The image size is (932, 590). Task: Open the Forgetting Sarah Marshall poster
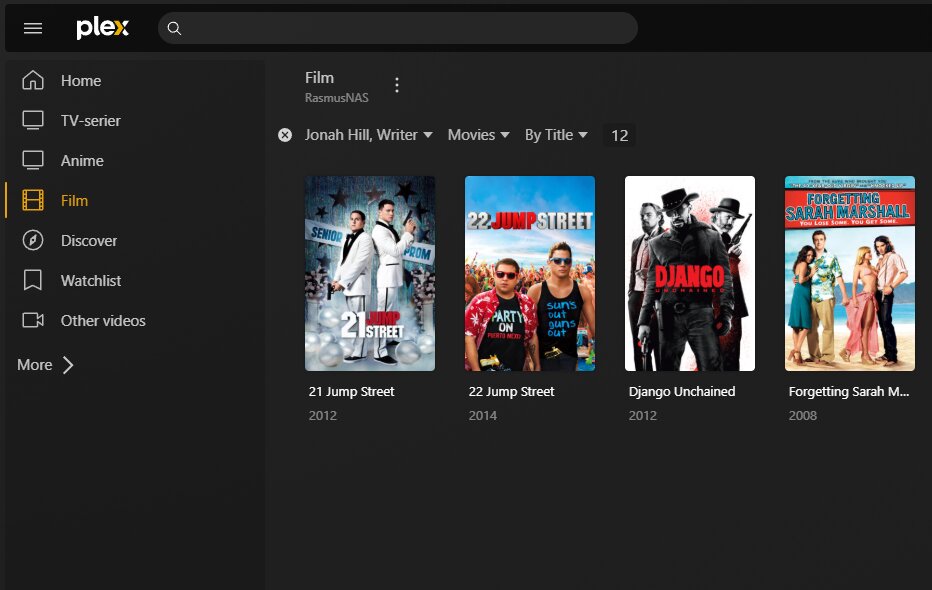click(849, 273)
